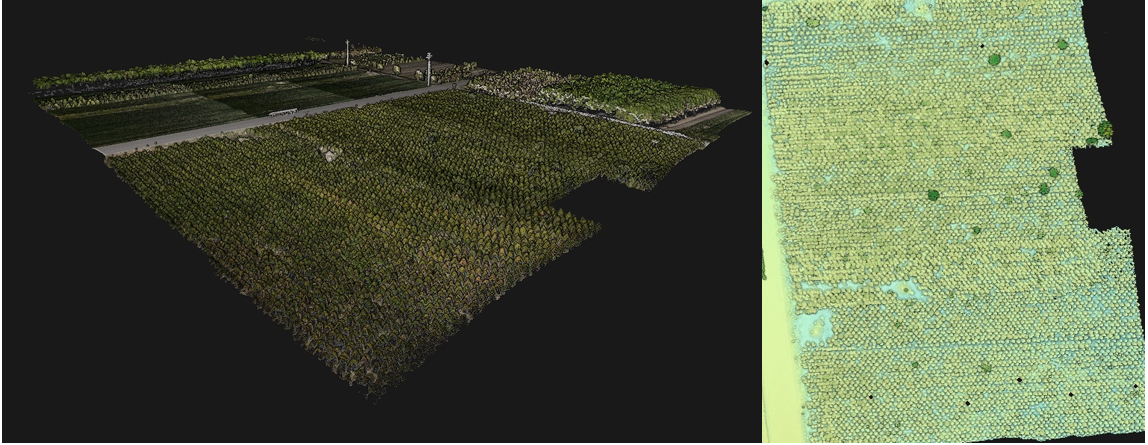
Task: Click the dark green tree on the orthophoto's right edge
Action: (1105, 129)
